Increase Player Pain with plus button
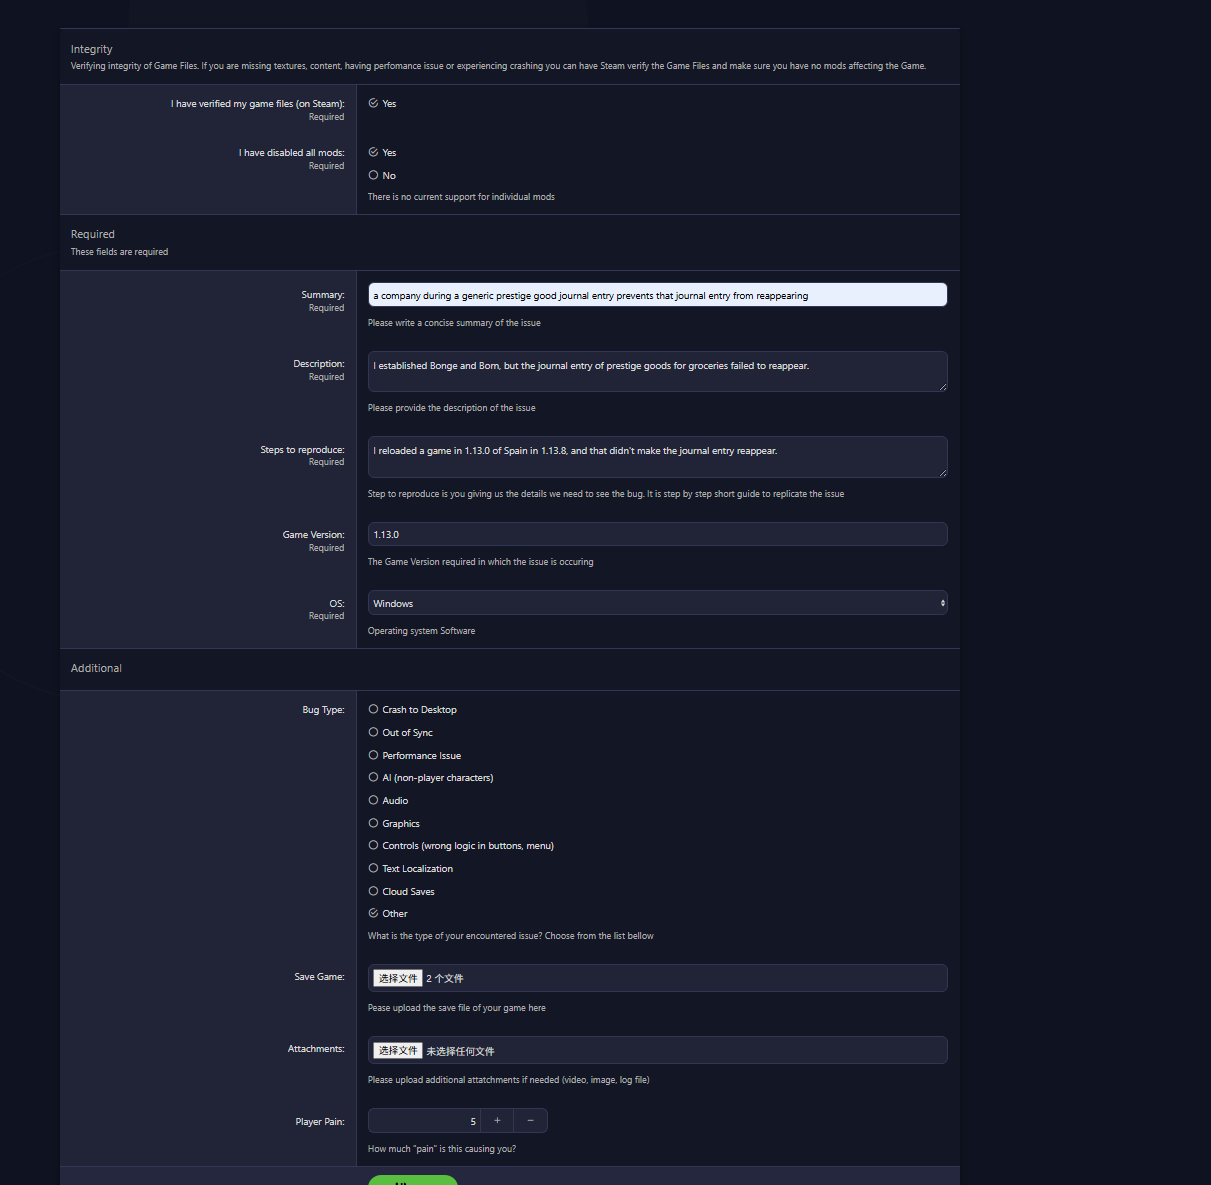This screenshot has width=1211, height=1185. (x=497, y=1121)
